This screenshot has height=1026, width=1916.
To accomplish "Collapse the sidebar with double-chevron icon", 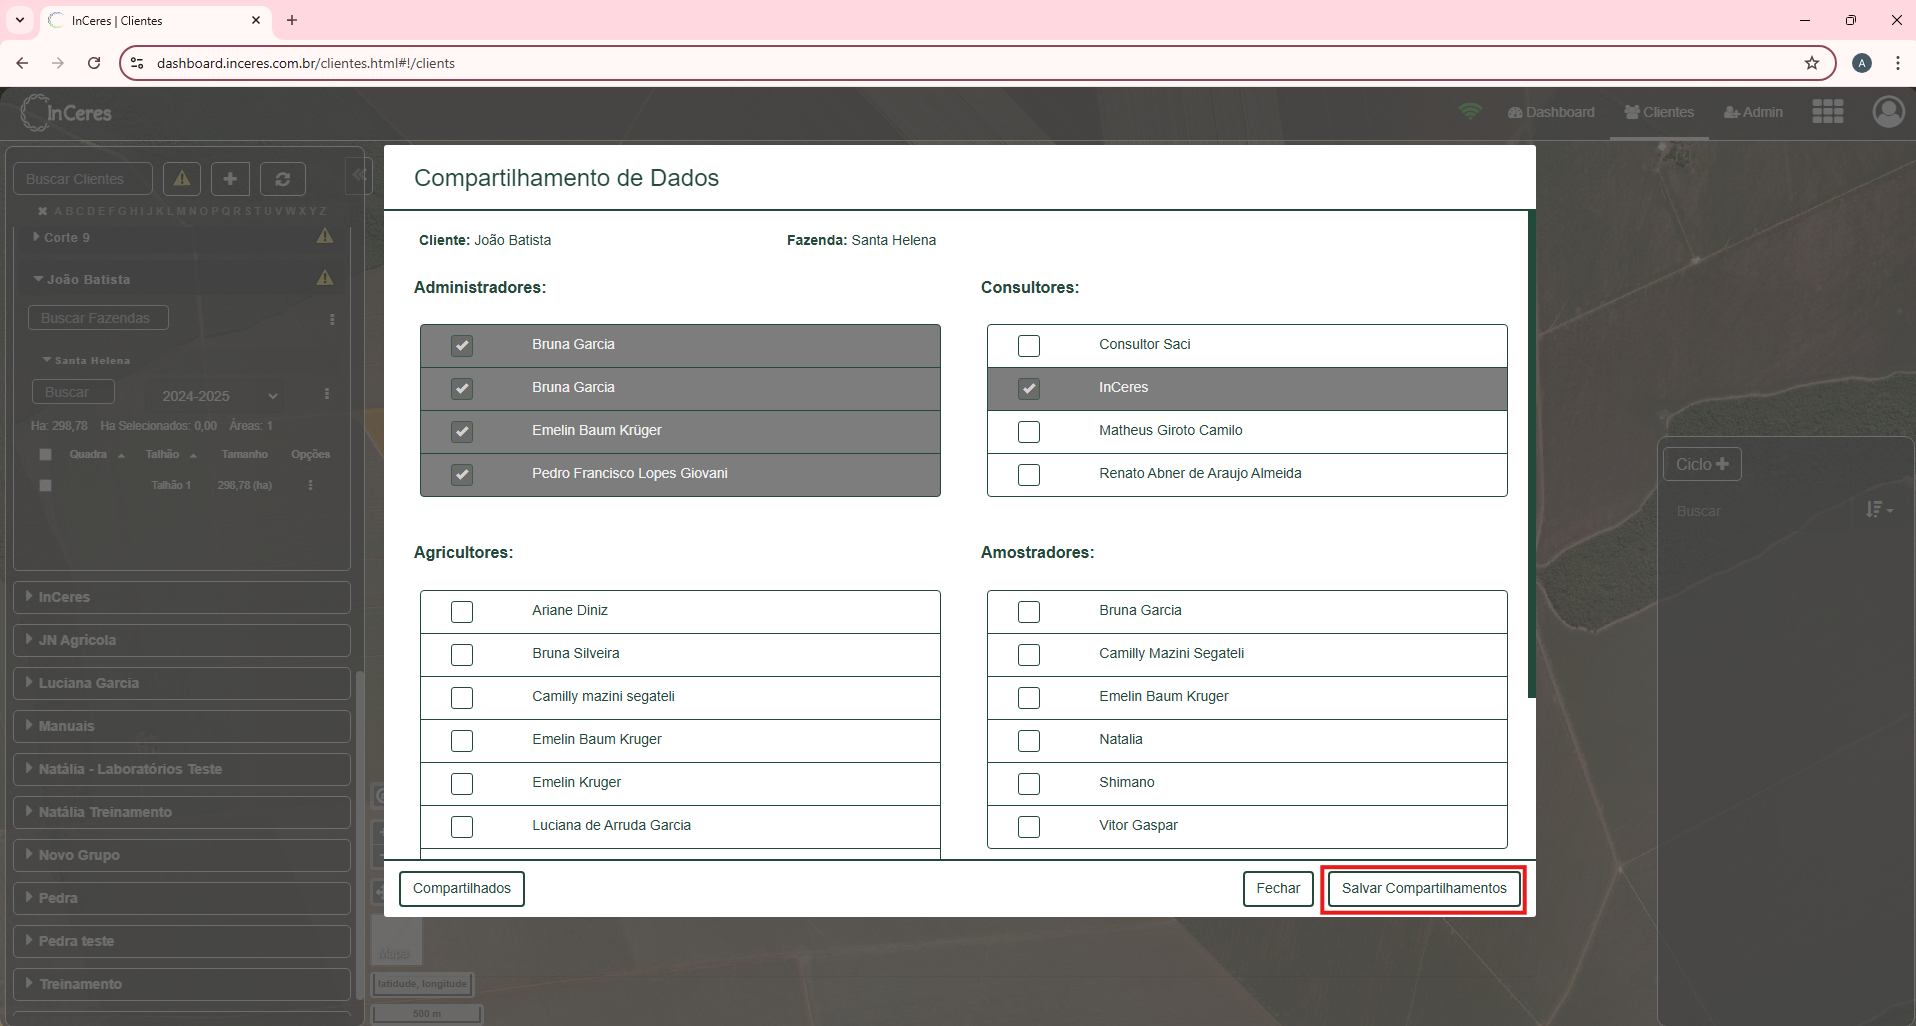I will click(359, 175).
